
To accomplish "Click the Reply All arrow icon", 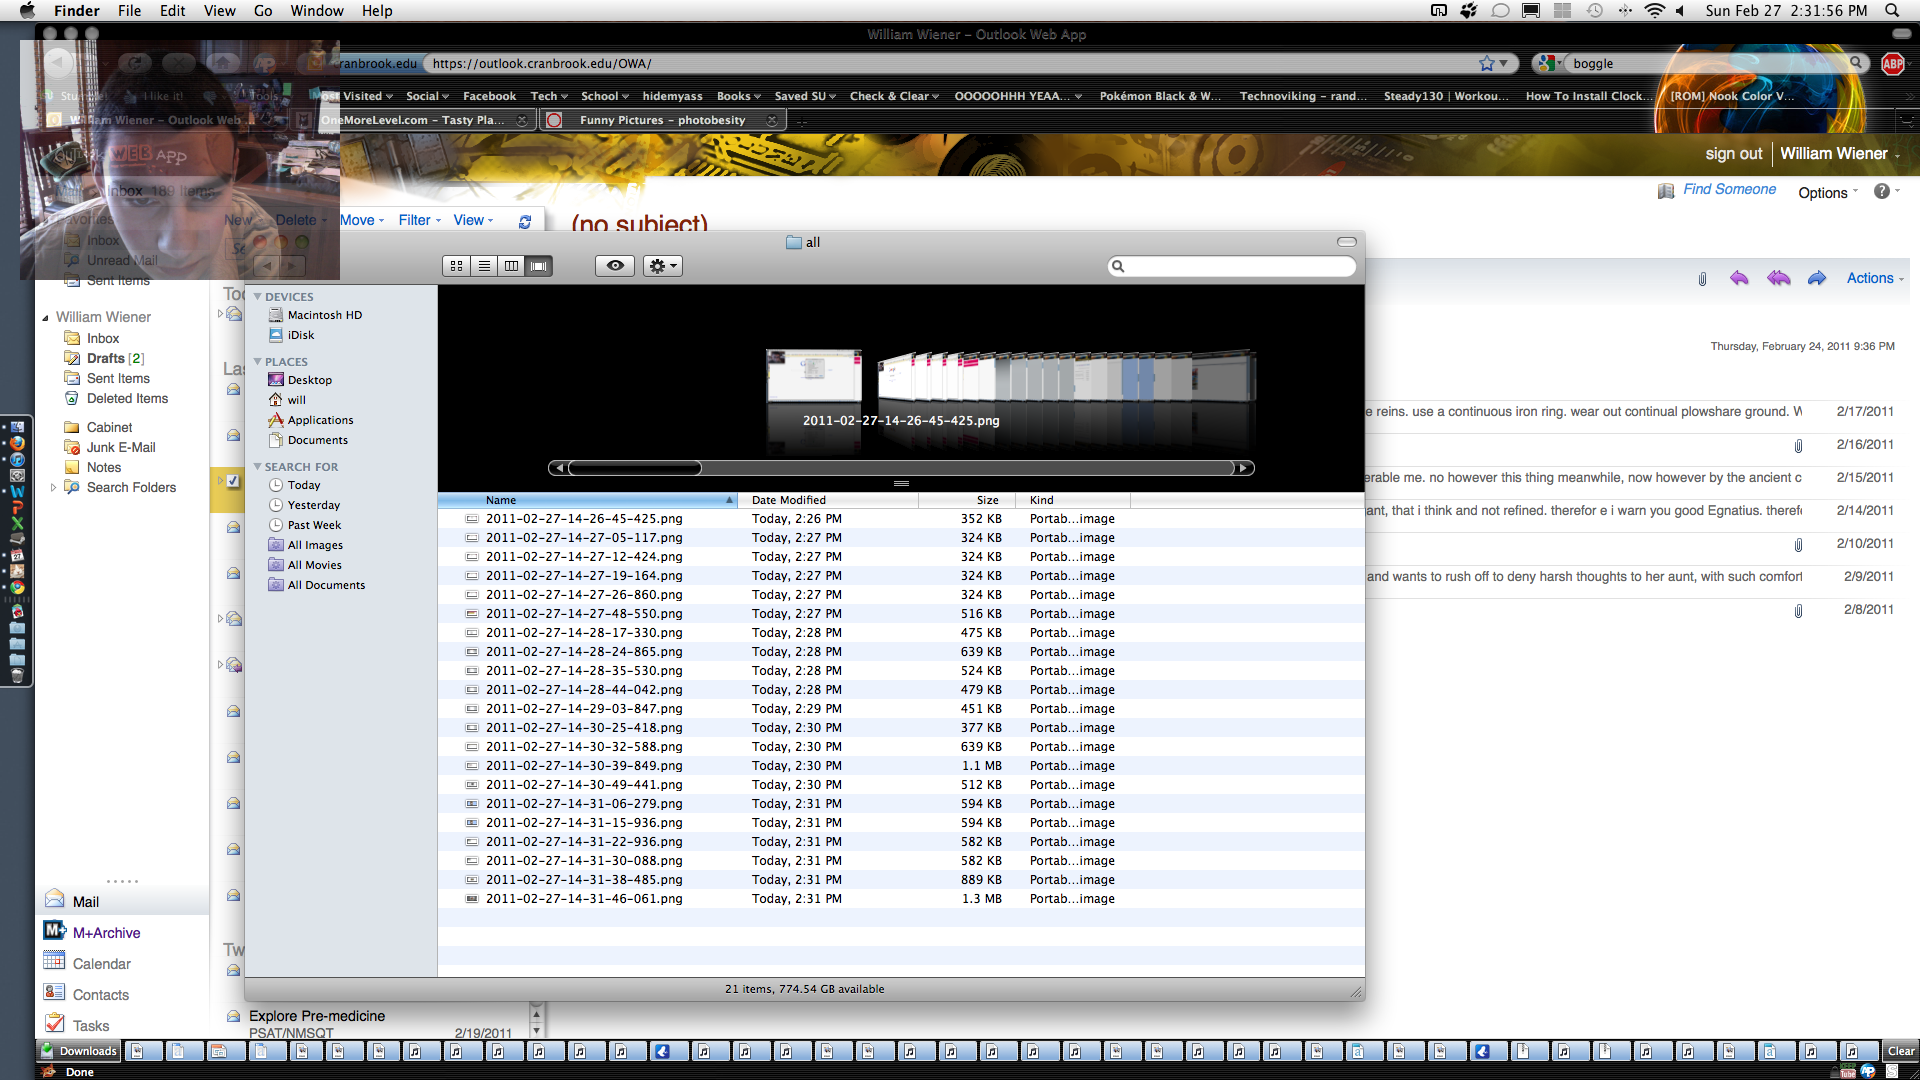I will (1778, 278).
